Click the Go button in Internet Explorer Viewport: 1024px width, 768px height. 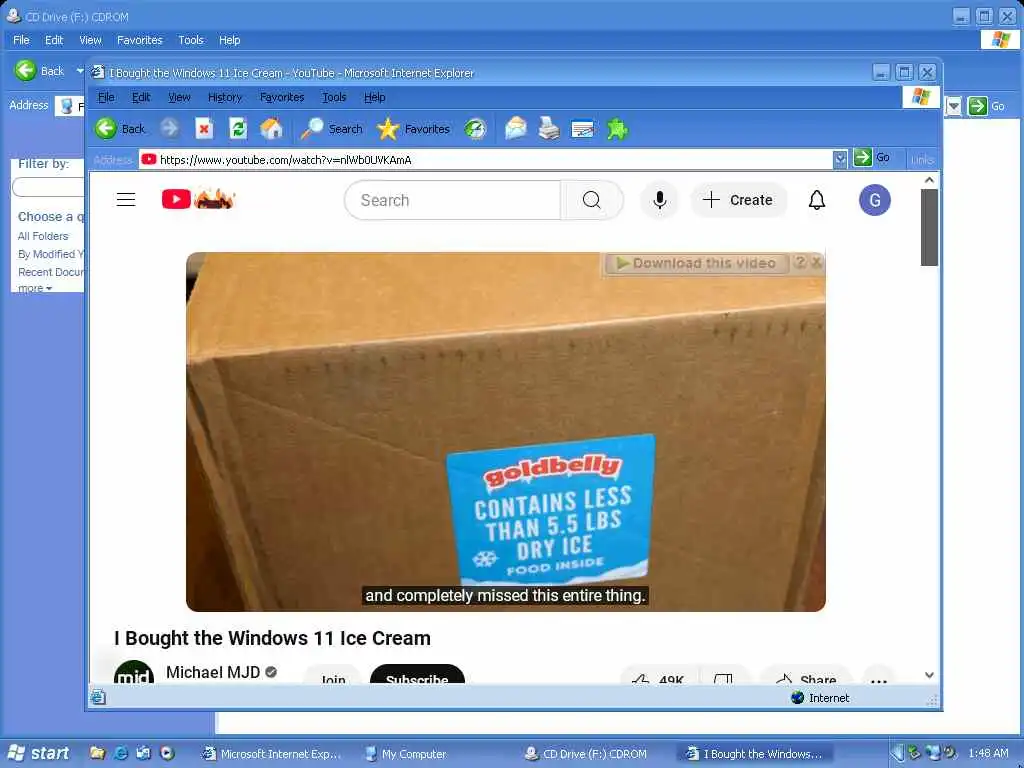(872, 157)
